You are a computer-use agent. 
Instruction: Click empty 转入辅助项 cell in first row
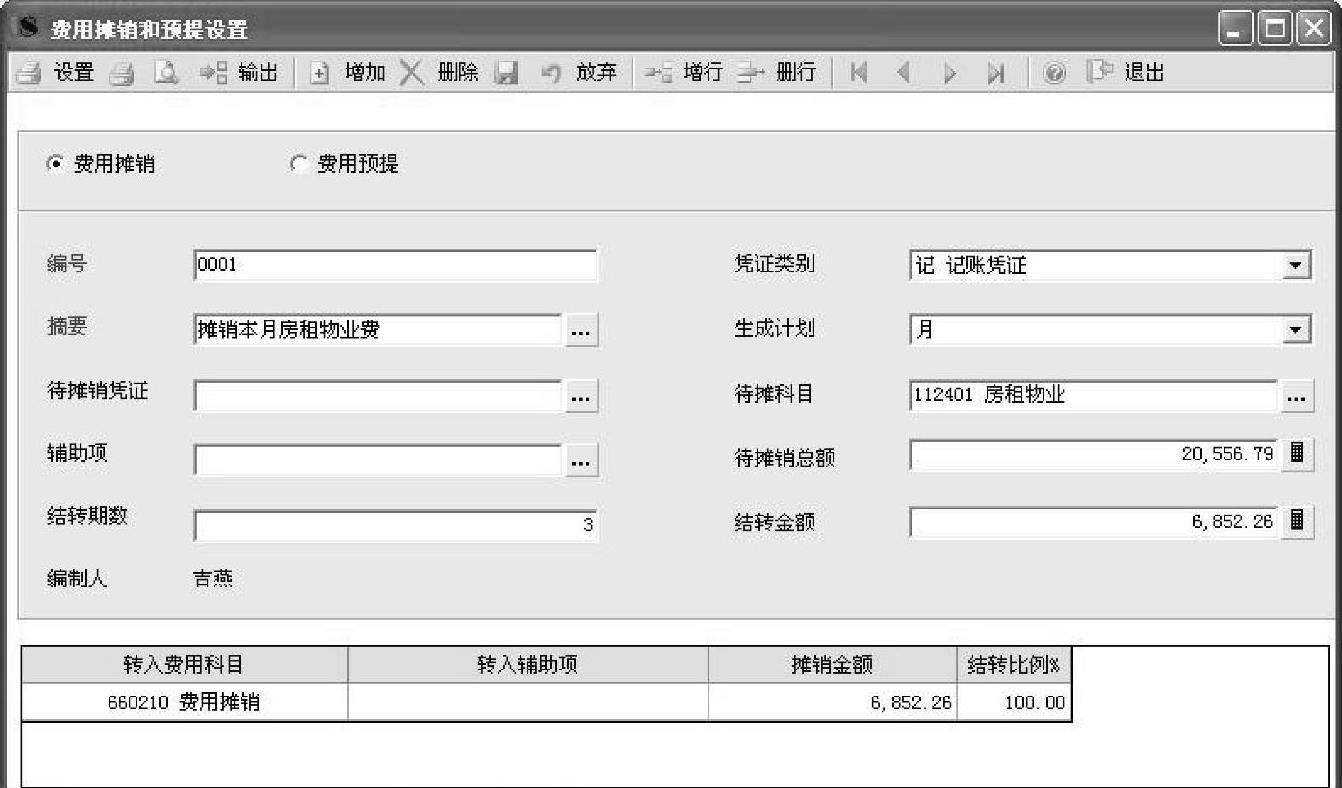(528, 702)
